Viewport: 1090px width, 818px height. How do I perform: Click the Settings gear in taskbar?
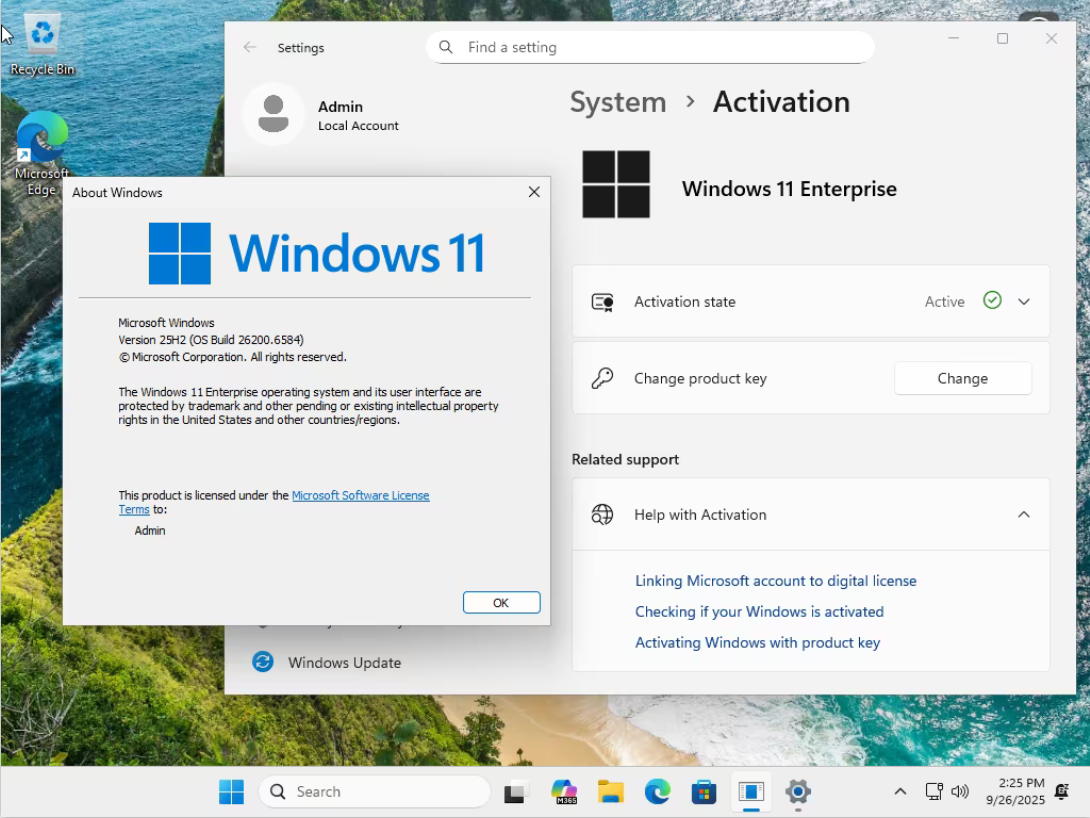point(797,792)
